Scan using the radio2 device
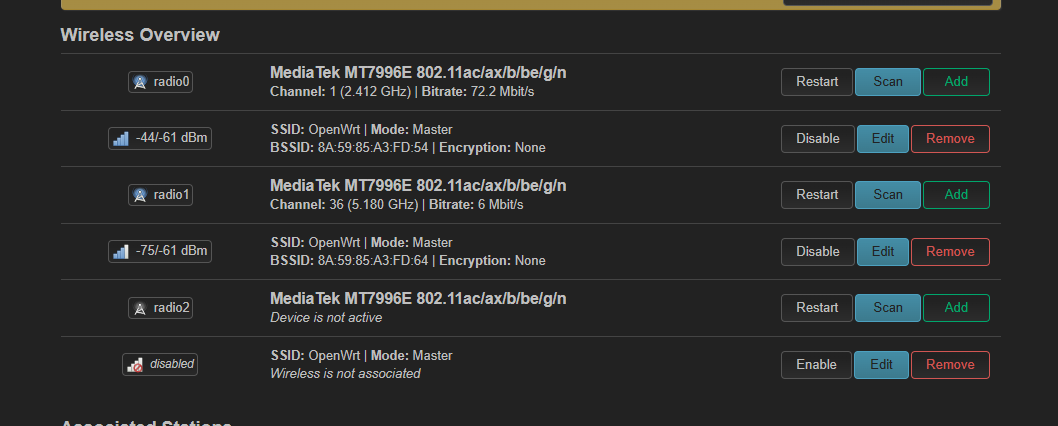Viewport: 1058px width, 426px height. pos(888,307)
